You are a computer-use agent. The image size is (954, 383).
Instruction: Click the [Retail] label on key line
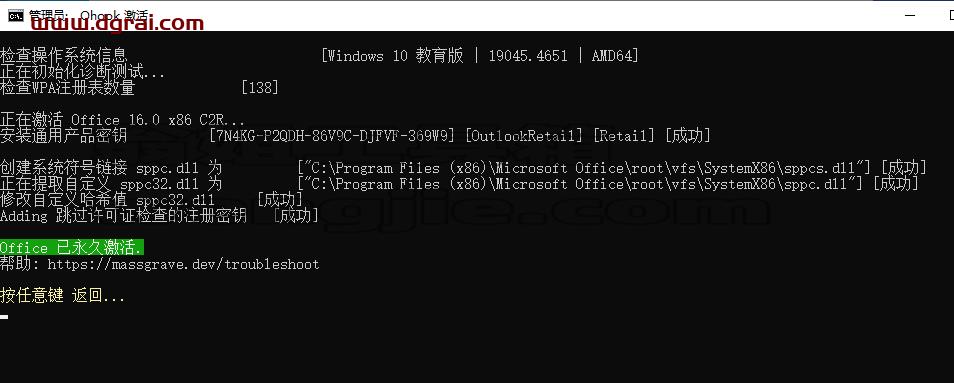(624, 136)
